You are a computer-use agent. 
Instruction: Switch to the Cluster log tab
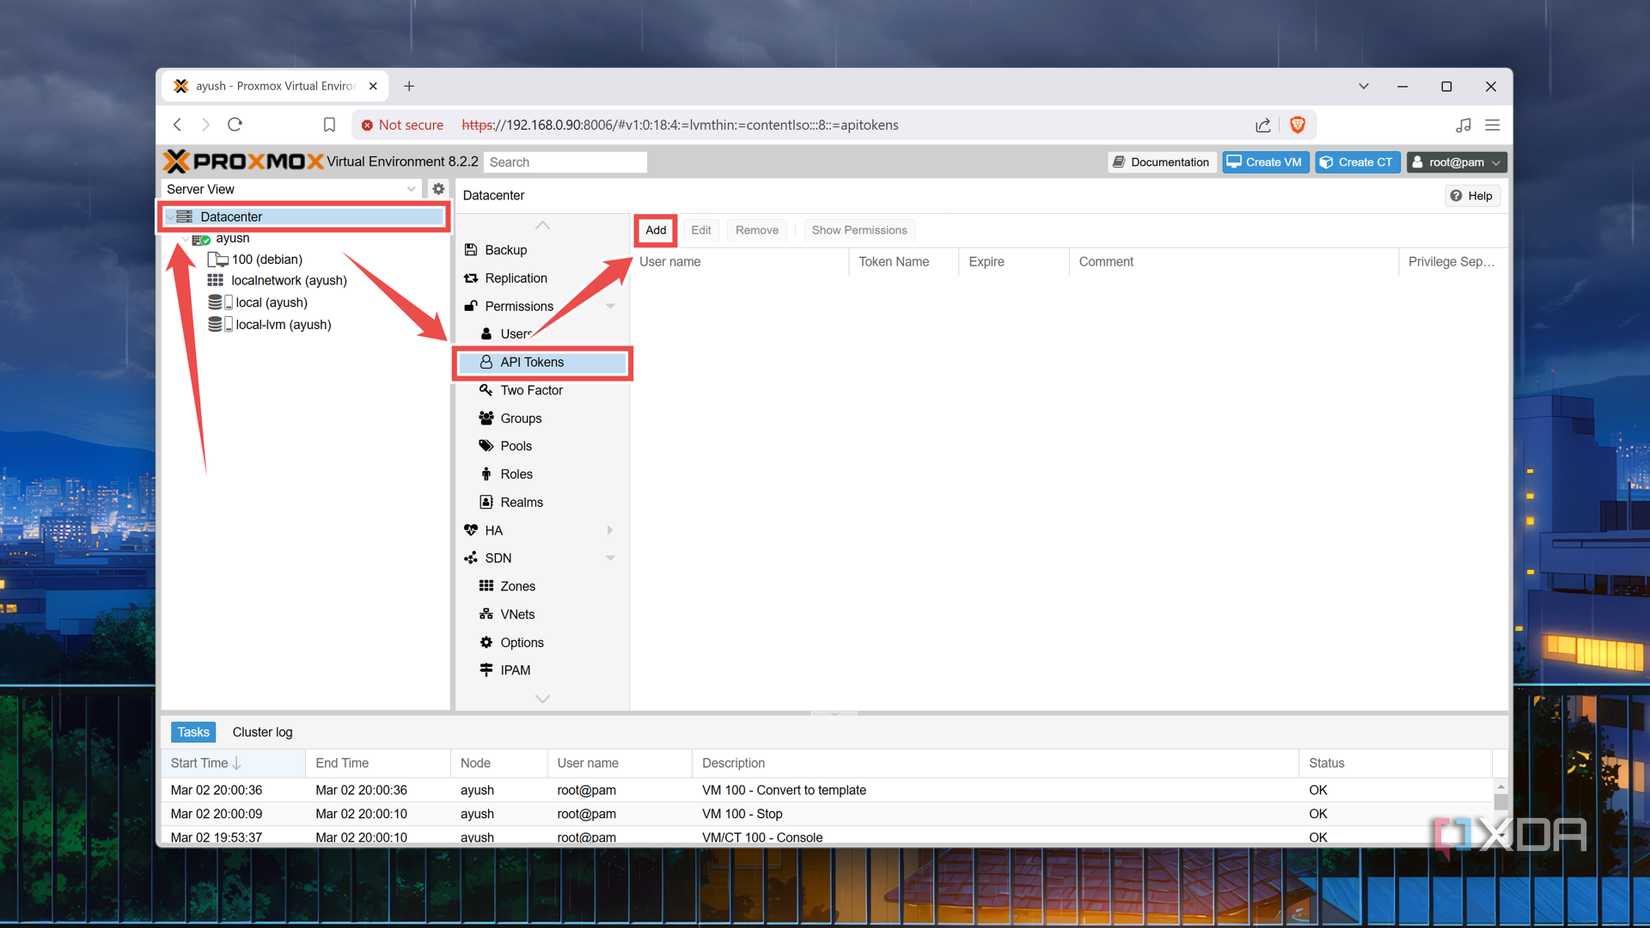[262, 731]
